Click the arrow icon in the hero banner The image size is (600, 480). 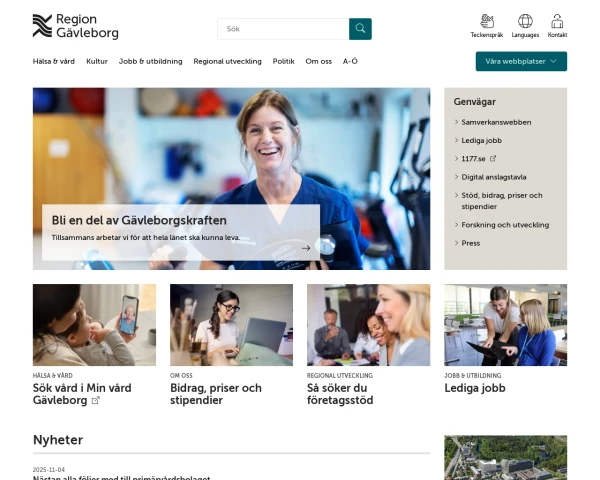point(306,248)
